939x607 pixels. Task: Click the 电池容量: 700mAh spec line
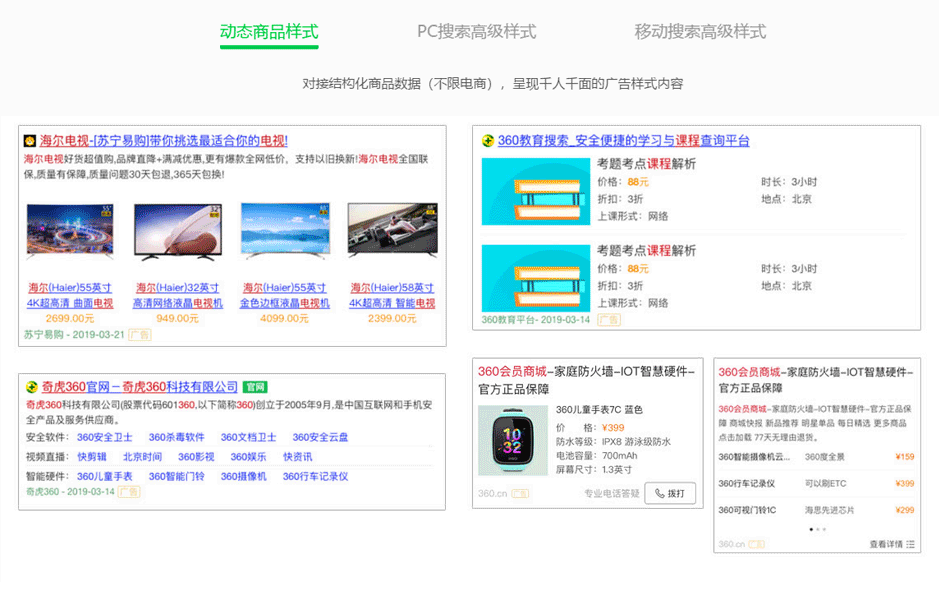pos(596,456)
